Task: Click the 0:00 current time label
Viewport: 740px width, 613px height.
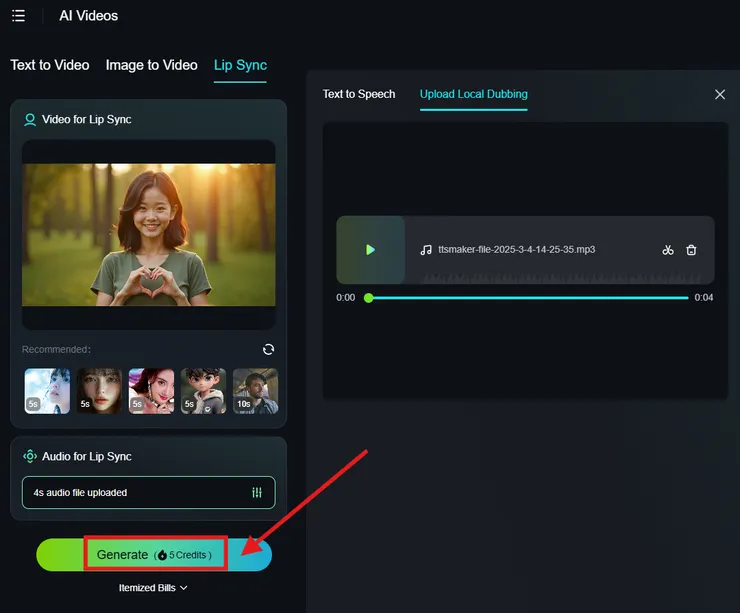Action: click(345, 297)
